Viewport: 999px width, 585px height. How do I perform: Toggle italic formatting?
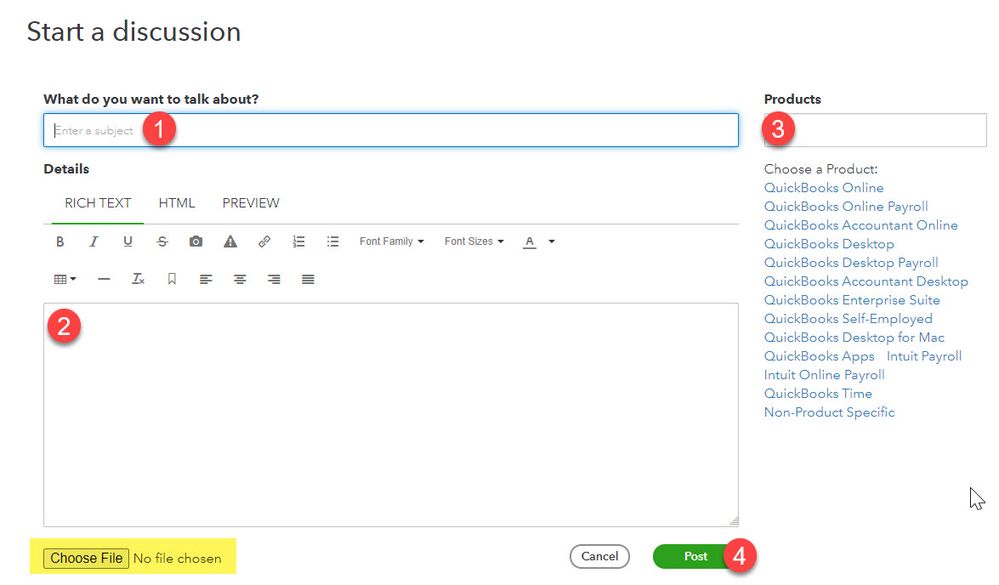[94, 242]
